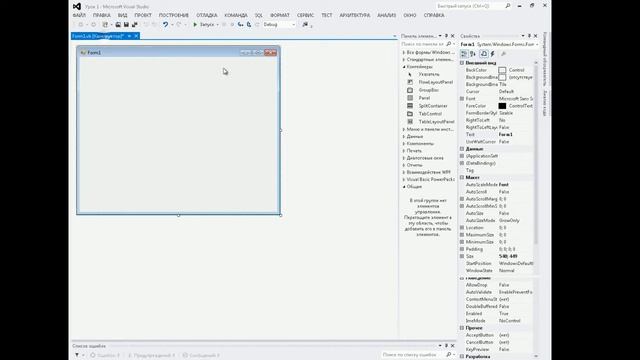Select the Указатель pointer tool

429,74
